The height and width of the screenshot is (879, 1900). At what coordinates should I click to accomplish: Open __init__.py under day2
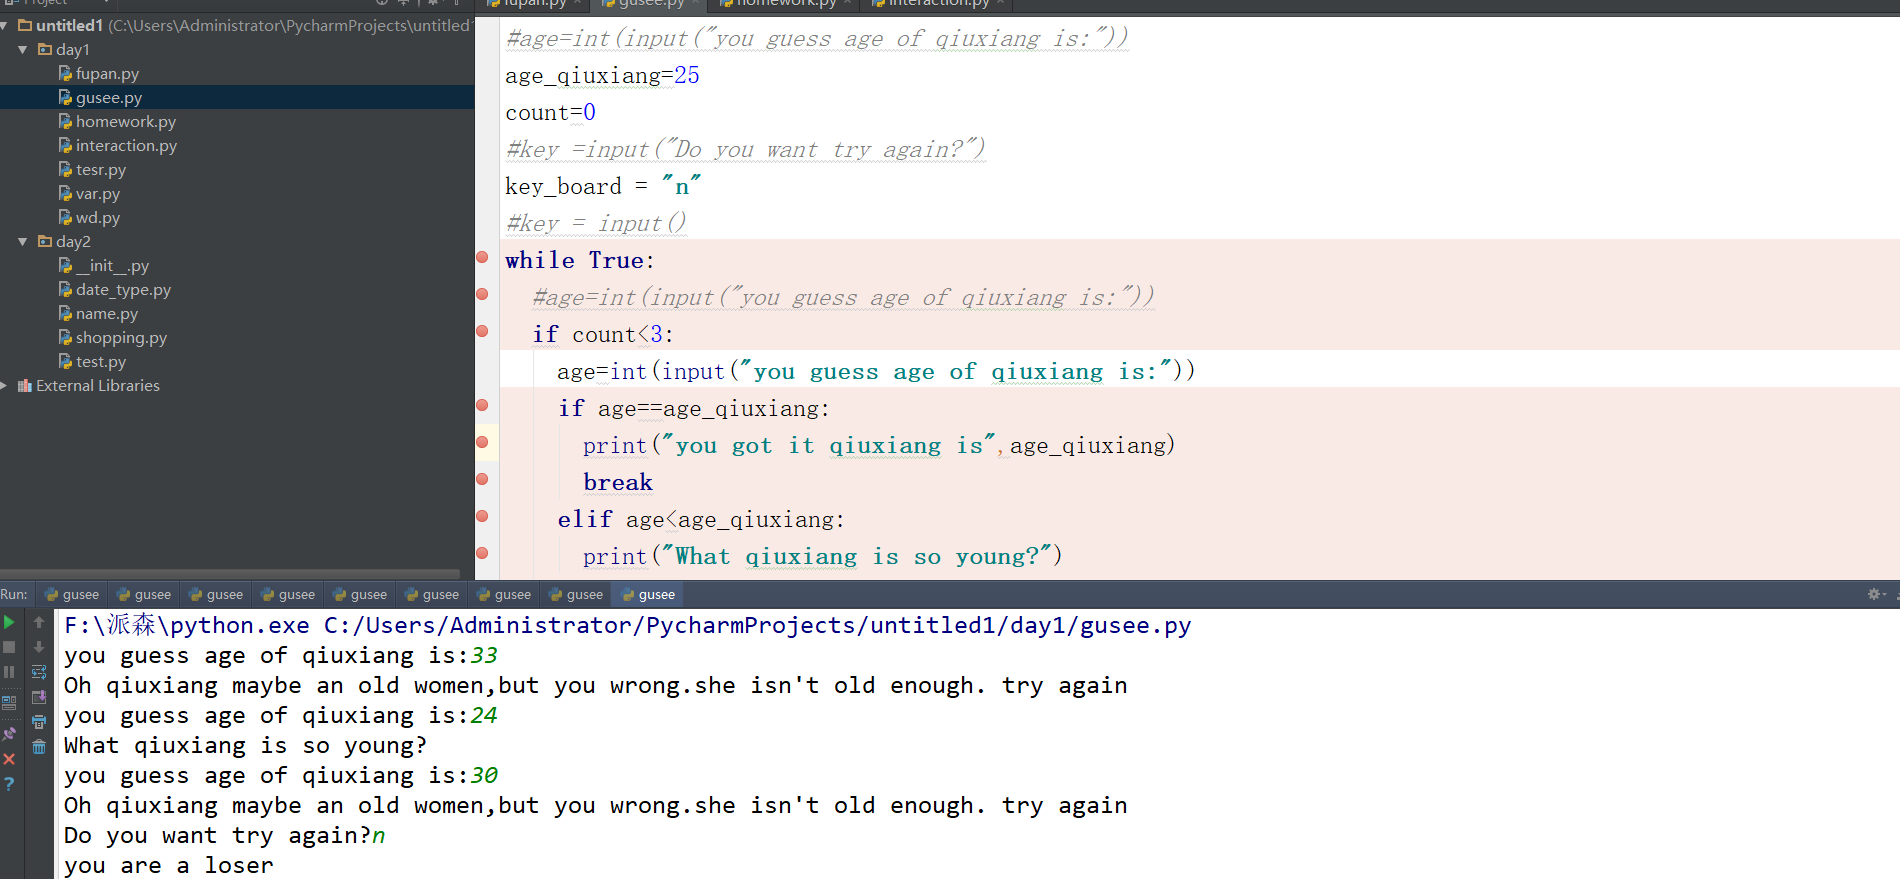112,265
